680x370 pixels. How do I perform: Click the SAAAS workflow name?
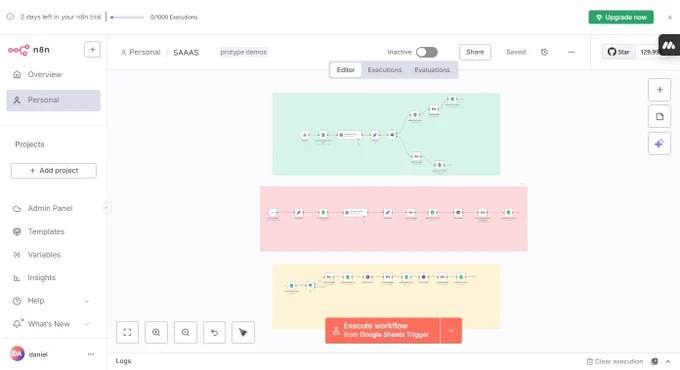pyautogui.click(x=186, y=52)
